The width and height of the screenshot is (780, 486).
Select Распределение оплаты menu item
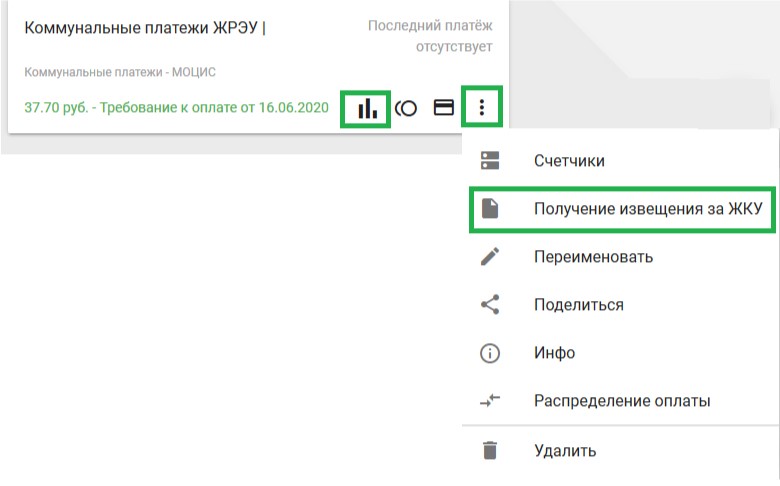[621, 401]
